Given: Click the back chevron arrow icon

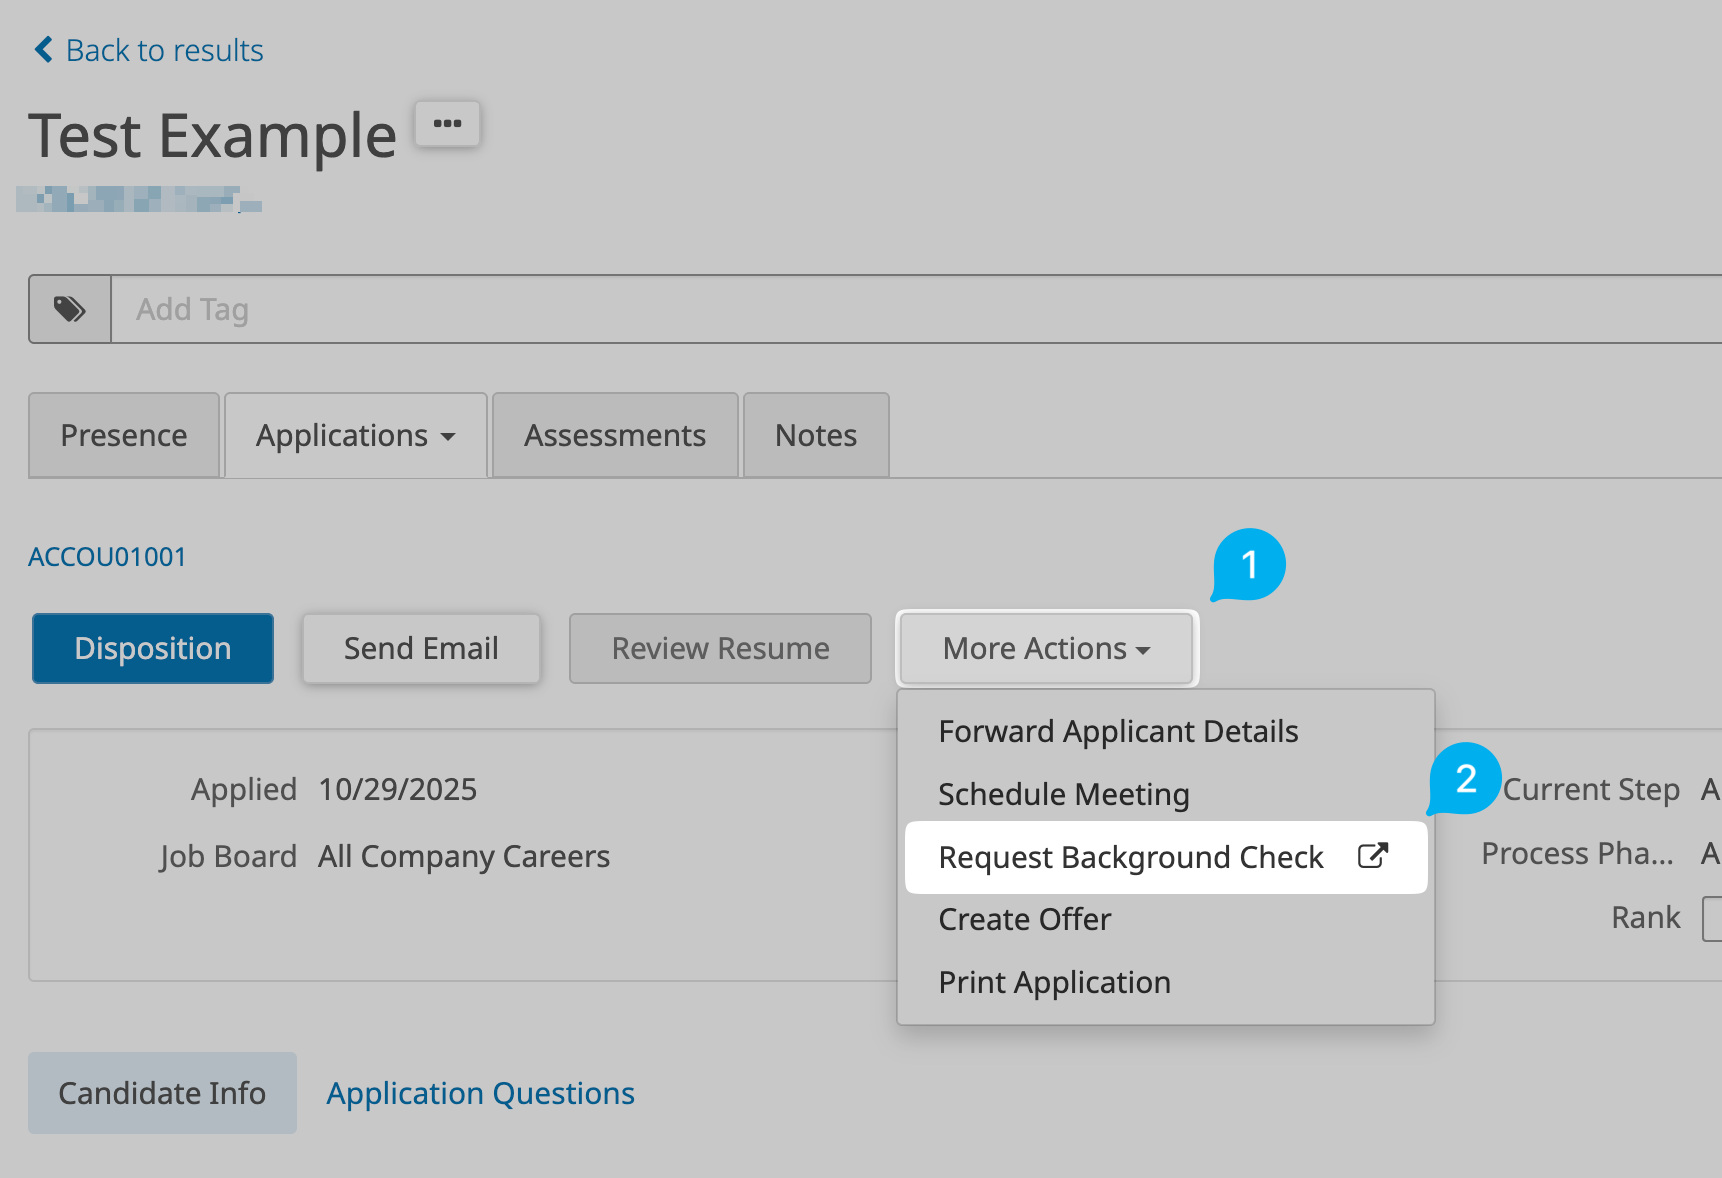Looking at the screenshot, I should 43,50.
